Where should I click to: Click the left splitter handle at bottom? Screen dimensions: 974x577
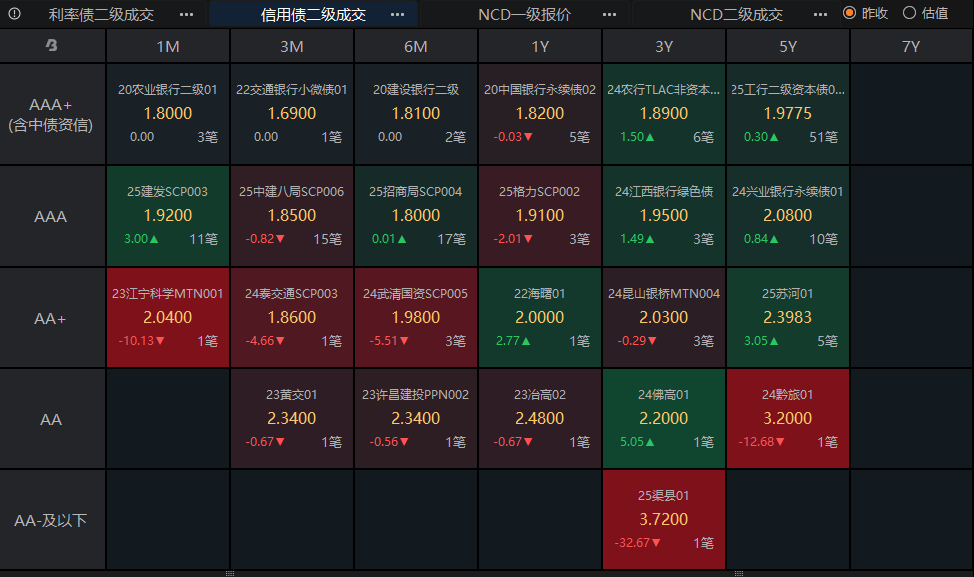coord(230,573)
